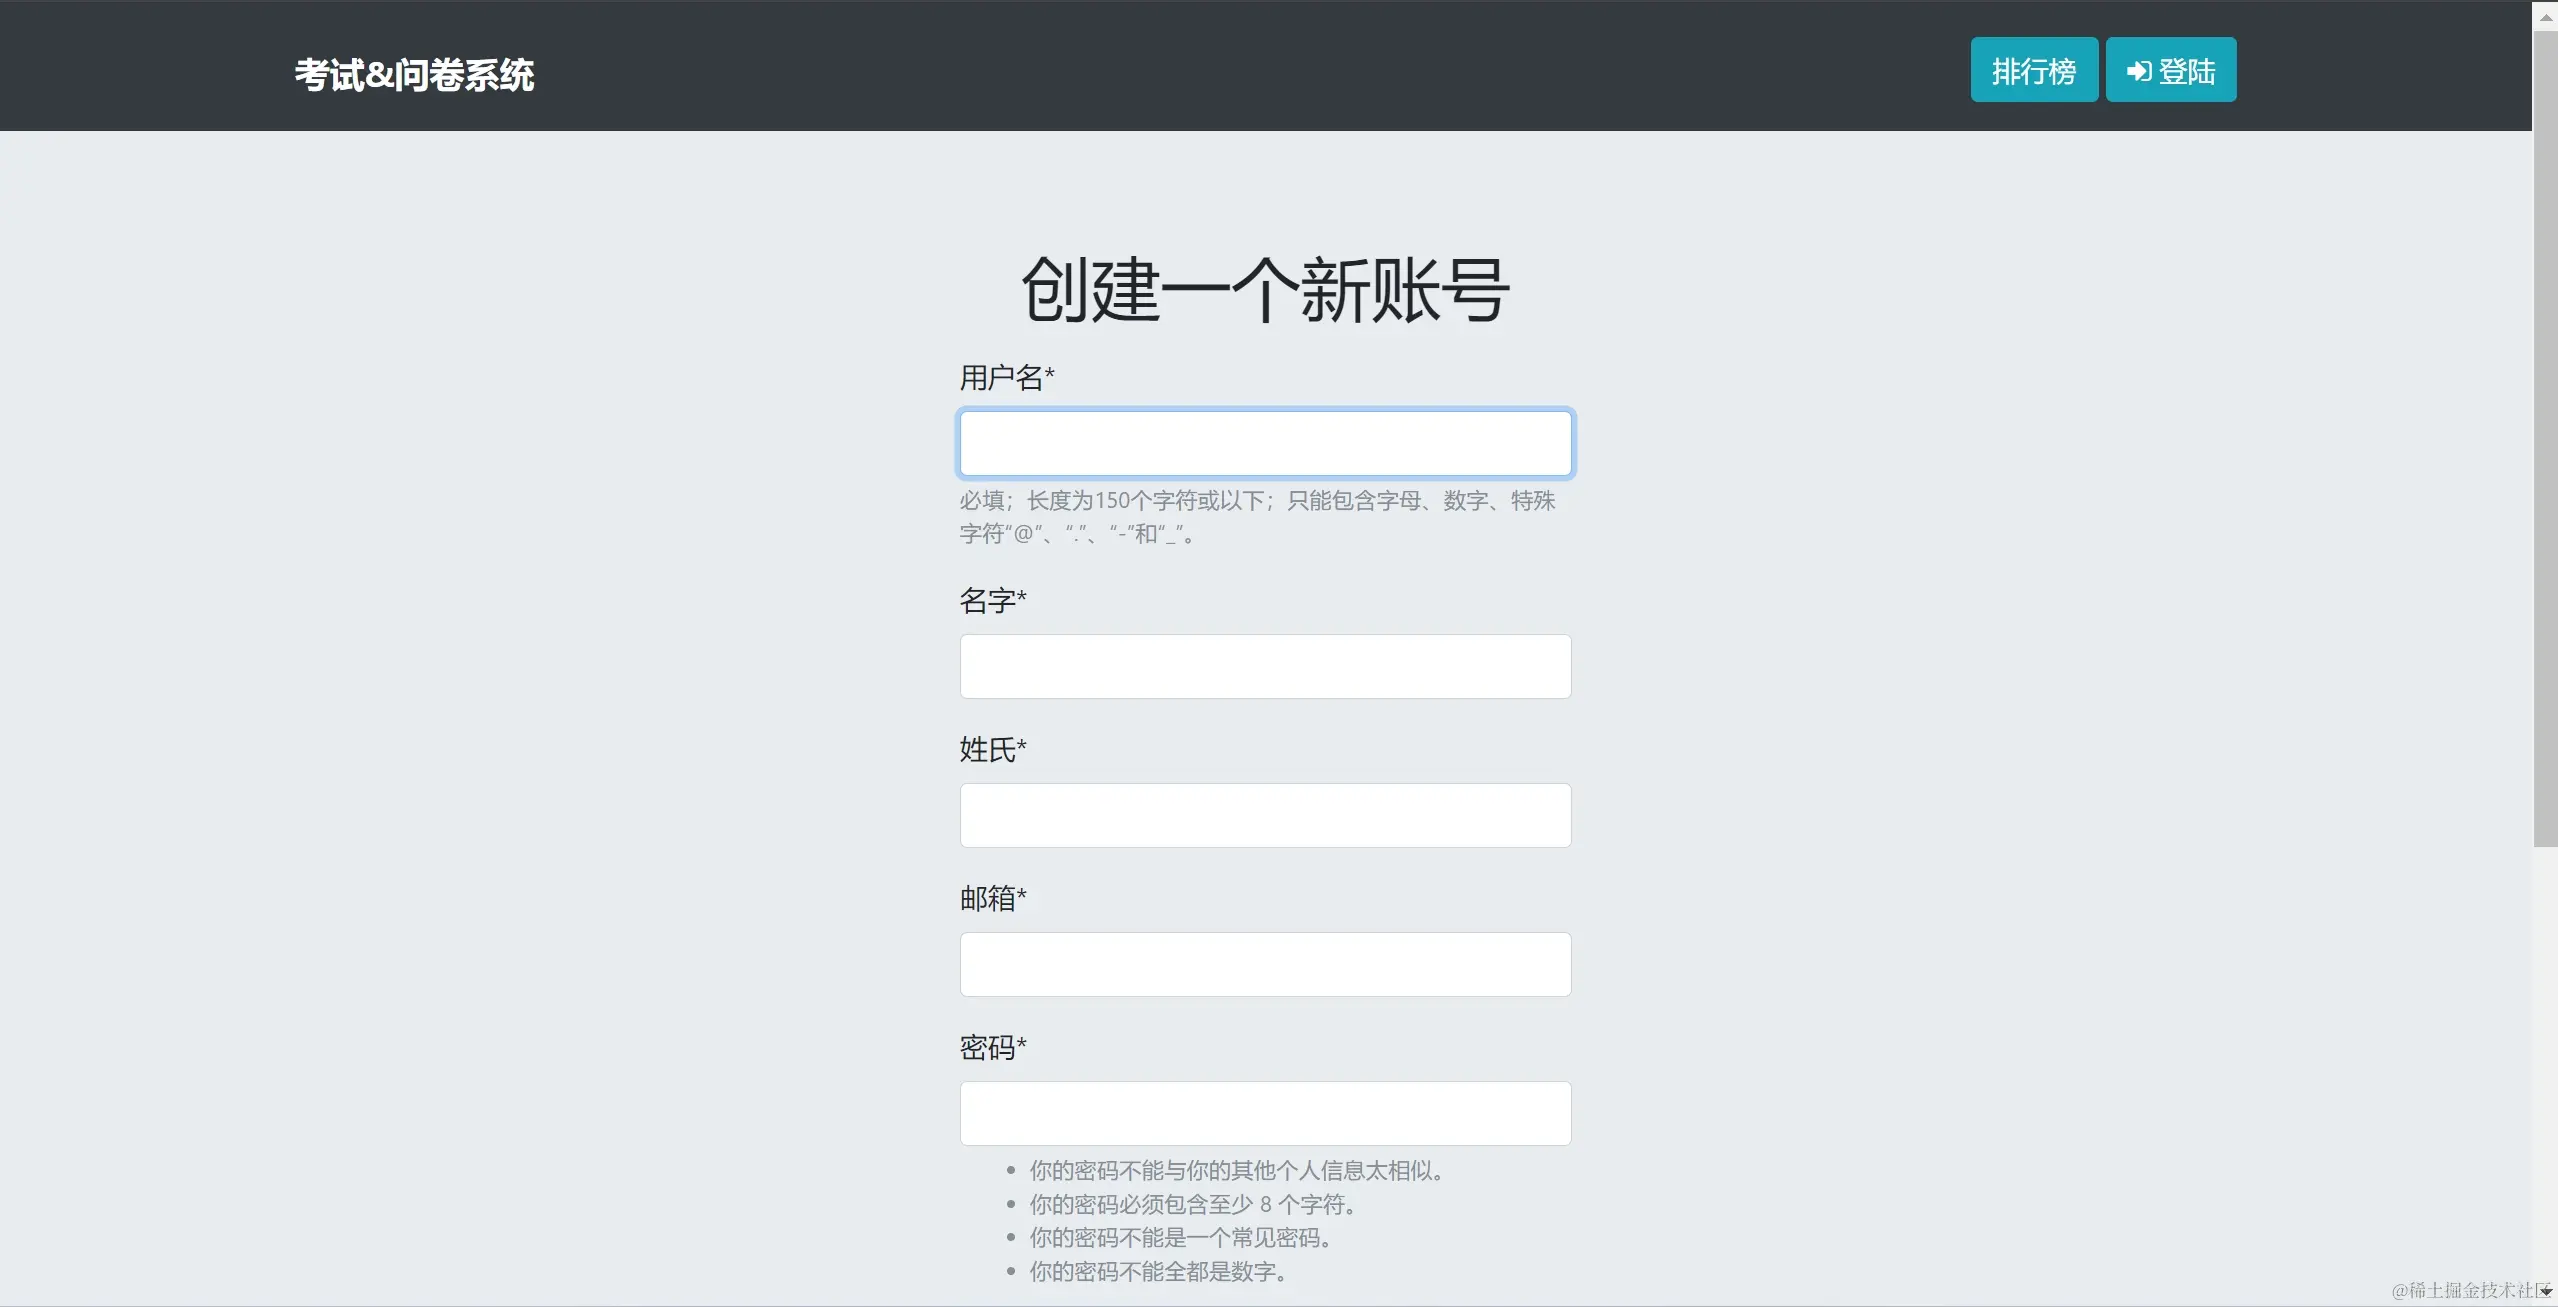Go to 考试&问卷系统 home via brand link
This screenshot has height=1307, width=2558.
[414, 75]
